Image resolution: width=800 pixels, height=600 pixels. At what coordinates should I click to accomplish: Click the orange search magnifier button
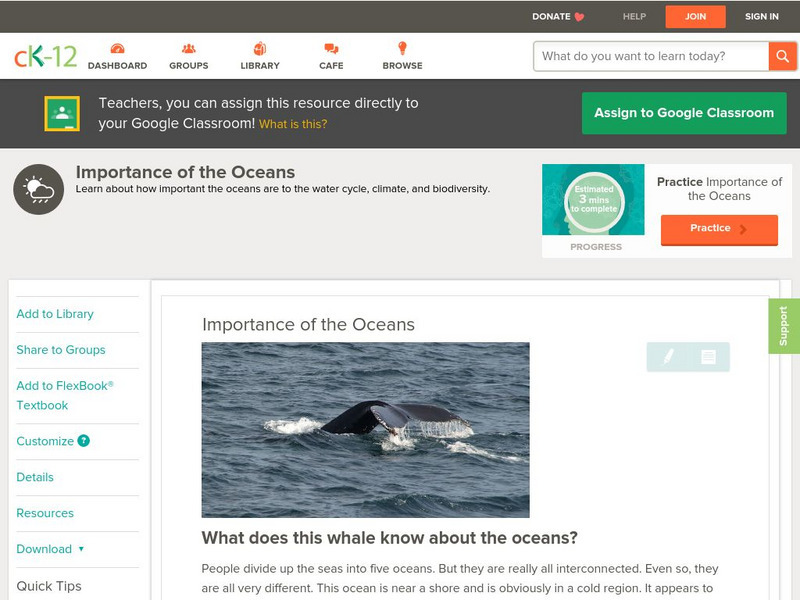pos(782,56)
